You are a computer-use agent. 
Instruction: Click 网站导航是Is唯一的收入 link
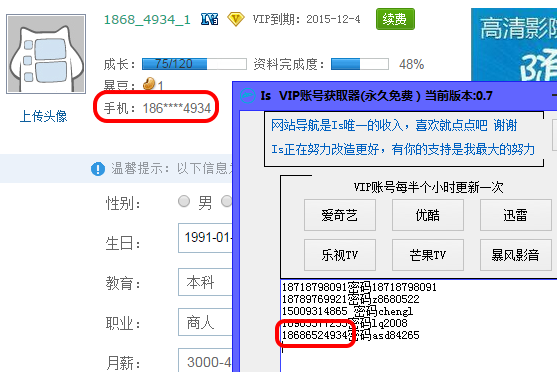tap(394, 125)
